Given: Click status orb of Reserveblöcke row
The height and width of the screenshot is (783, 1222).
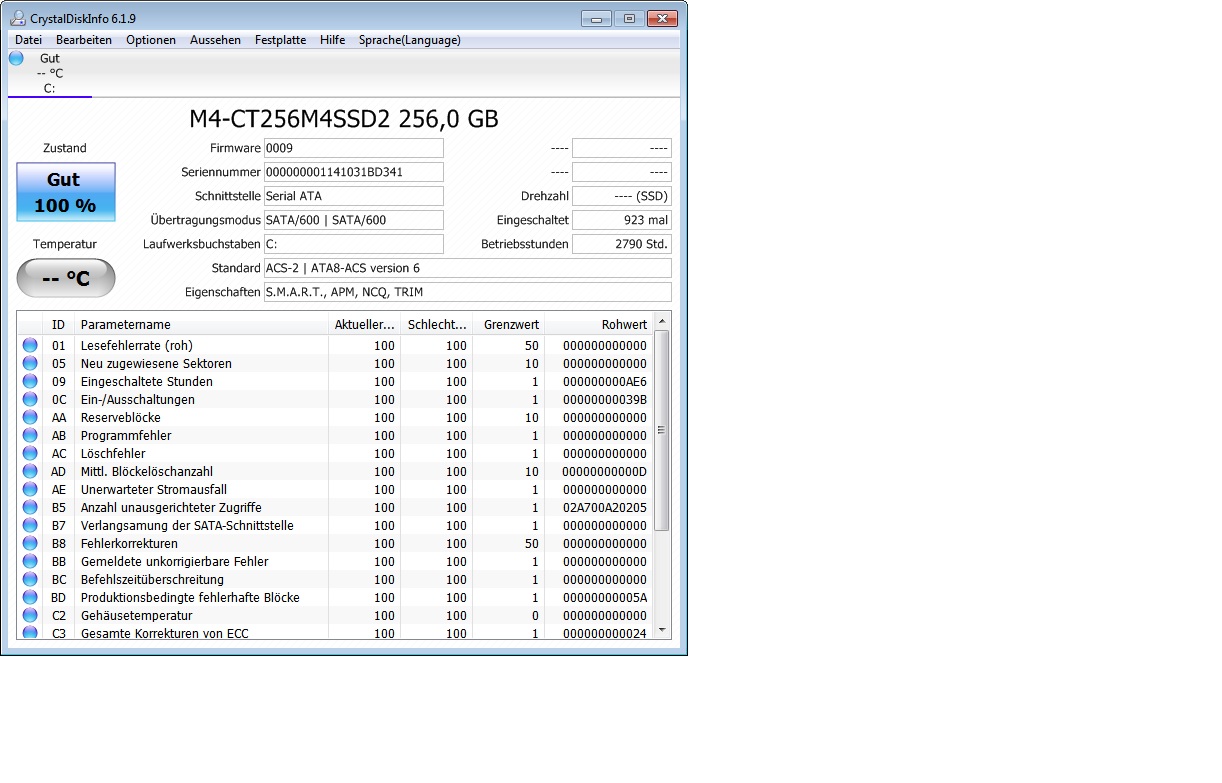Looking at the screenshot, I should click(30, 417).
